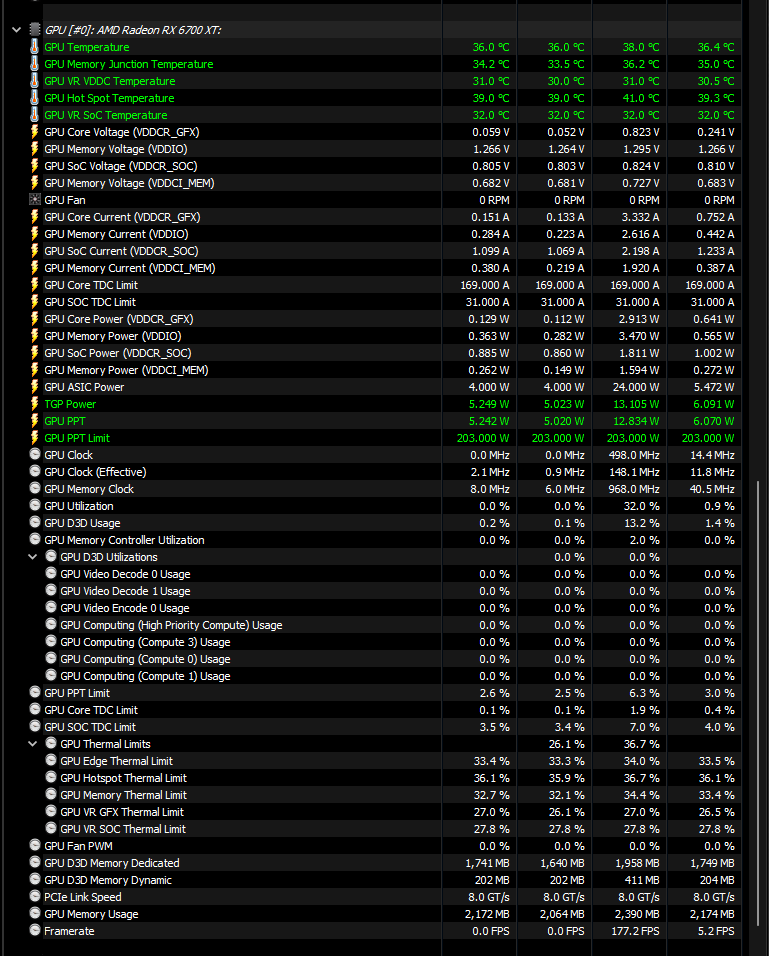
Task: Collapse the GPU Thermal Limits group
Action: point(33,744)
